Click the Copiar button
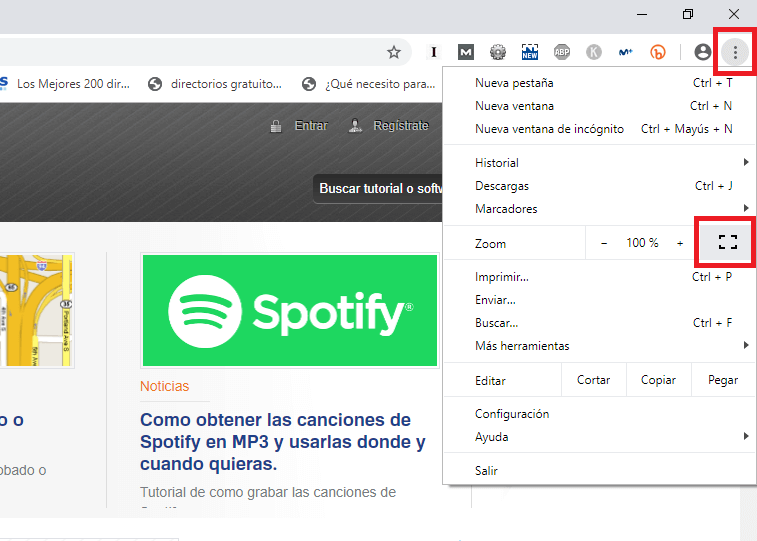The height and width of the screenshot is (541, 757). pyautogui.click(x=659, y=380)
